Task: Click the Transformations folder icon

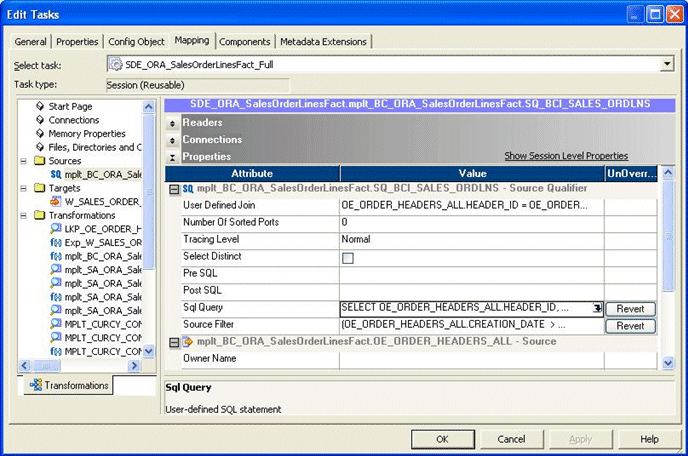Action: (x=40, y=215)
